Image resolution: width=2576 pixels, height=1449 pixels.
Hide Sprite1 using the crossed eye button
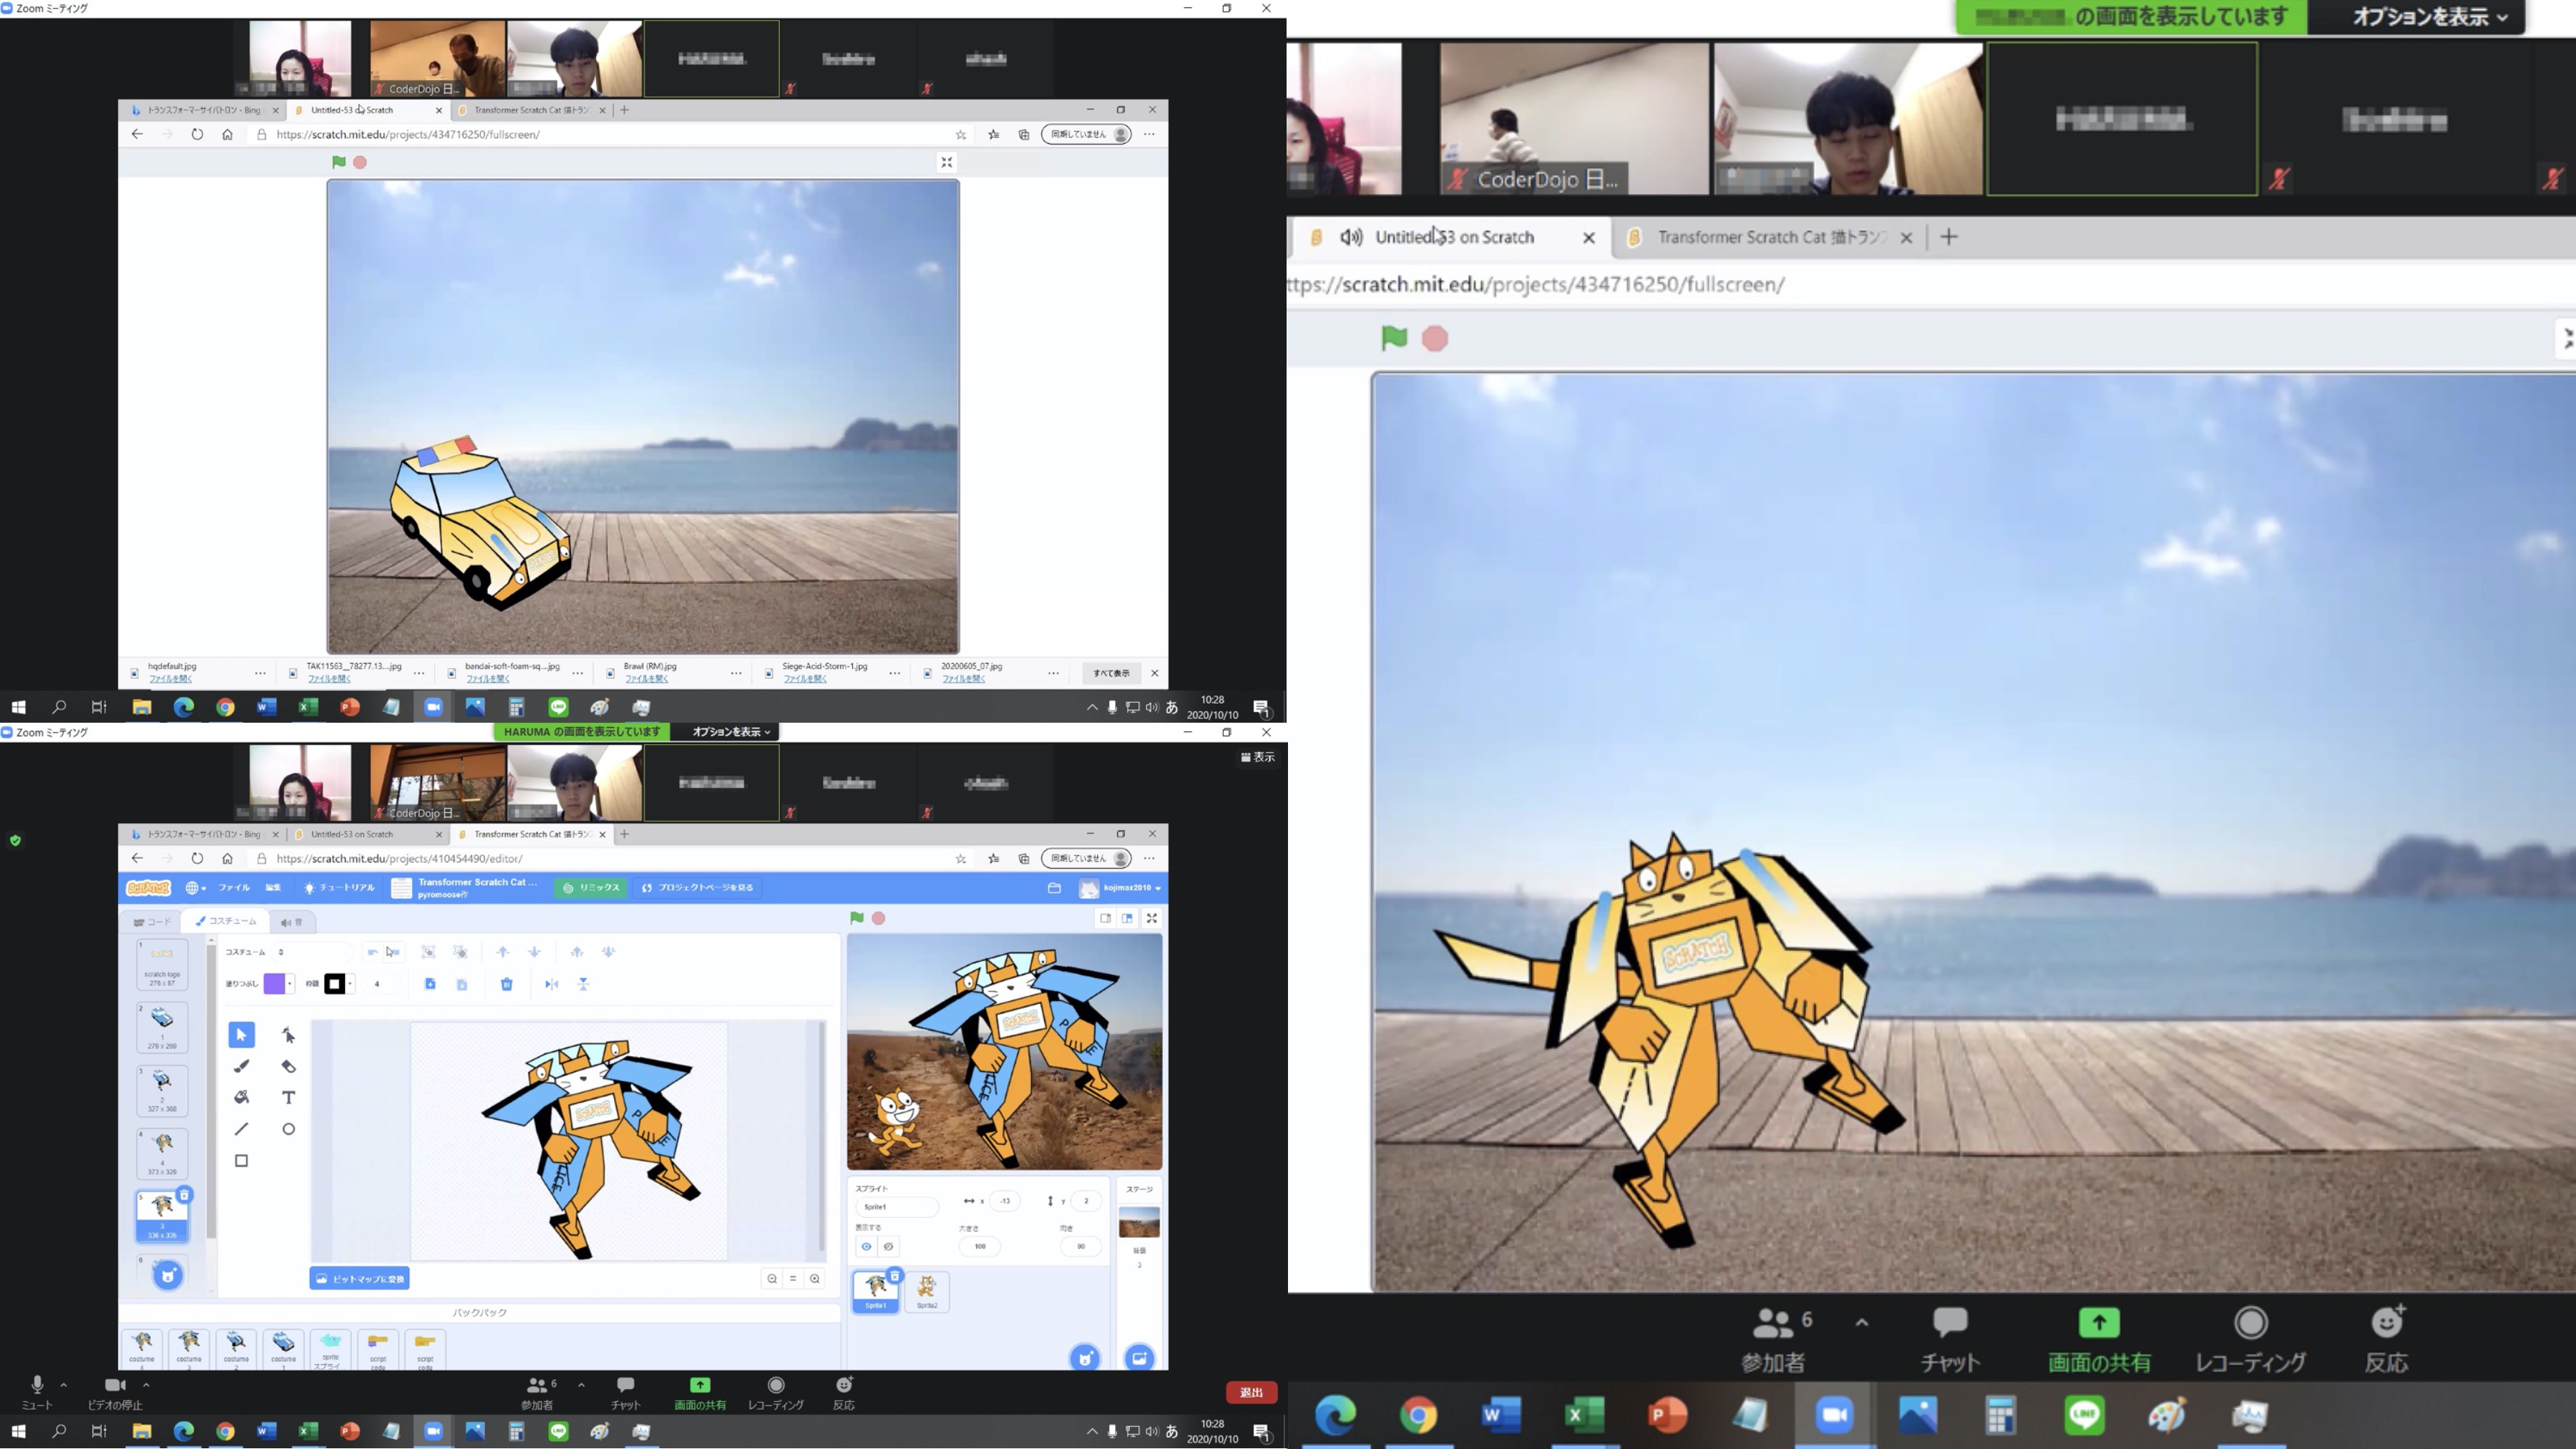(888, 1247)
